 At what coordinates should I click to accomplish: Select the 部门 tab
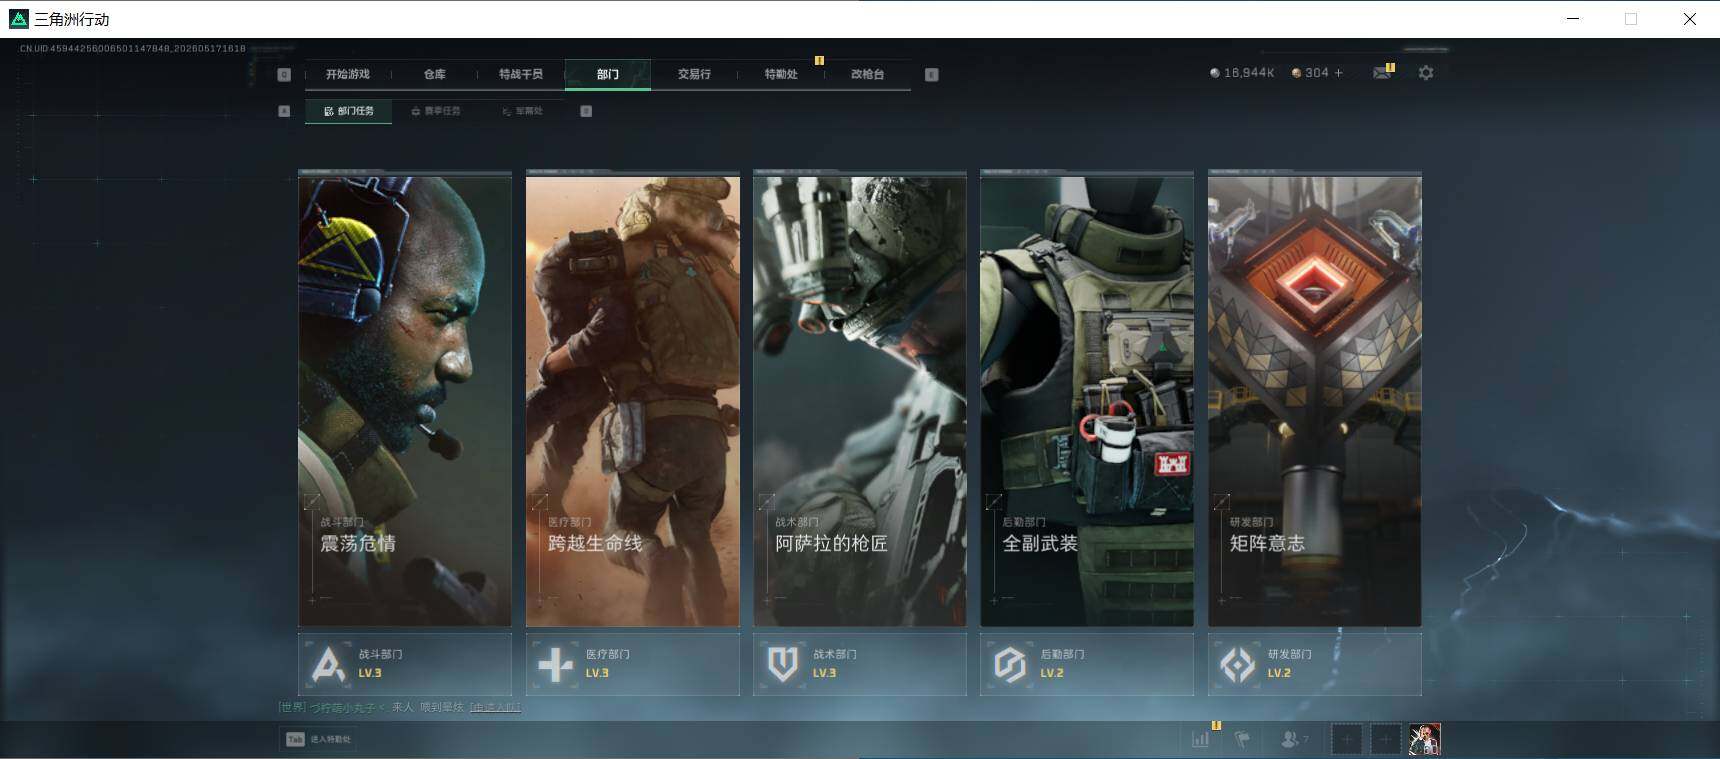(x=607, y=74)
